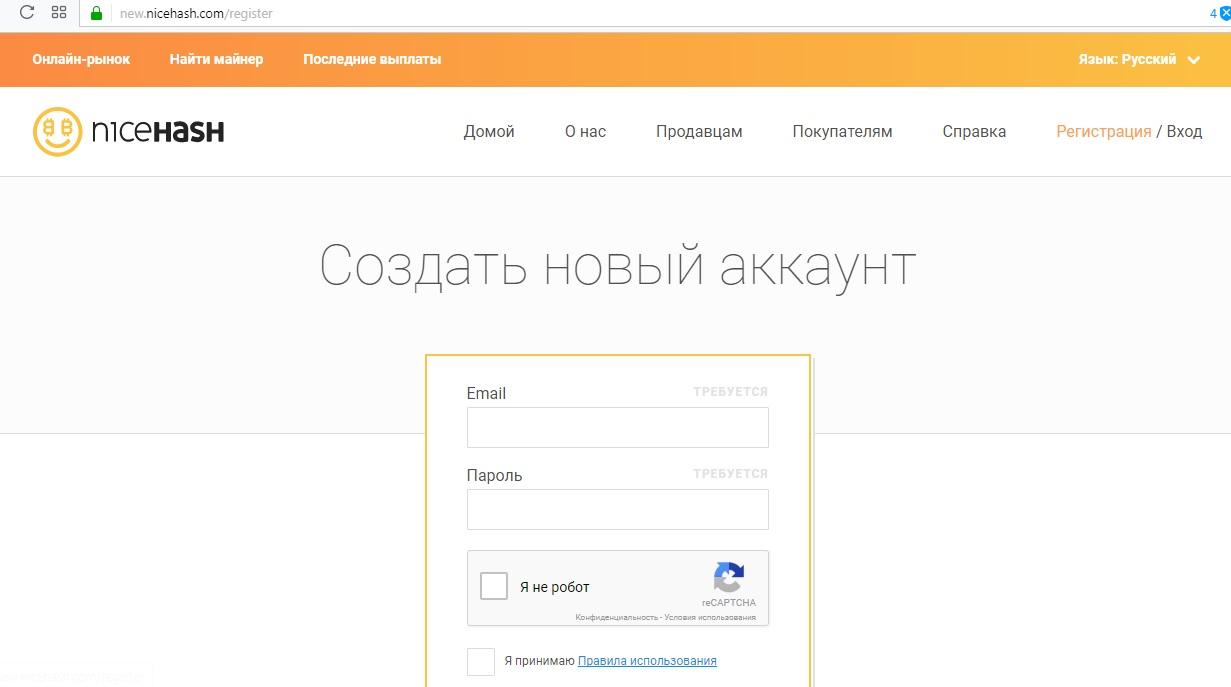Viewport: 1231px width, 687px height.
Task: Open the 'Правила использования' link
Action: pyautogui.click(x=647, y=661)
